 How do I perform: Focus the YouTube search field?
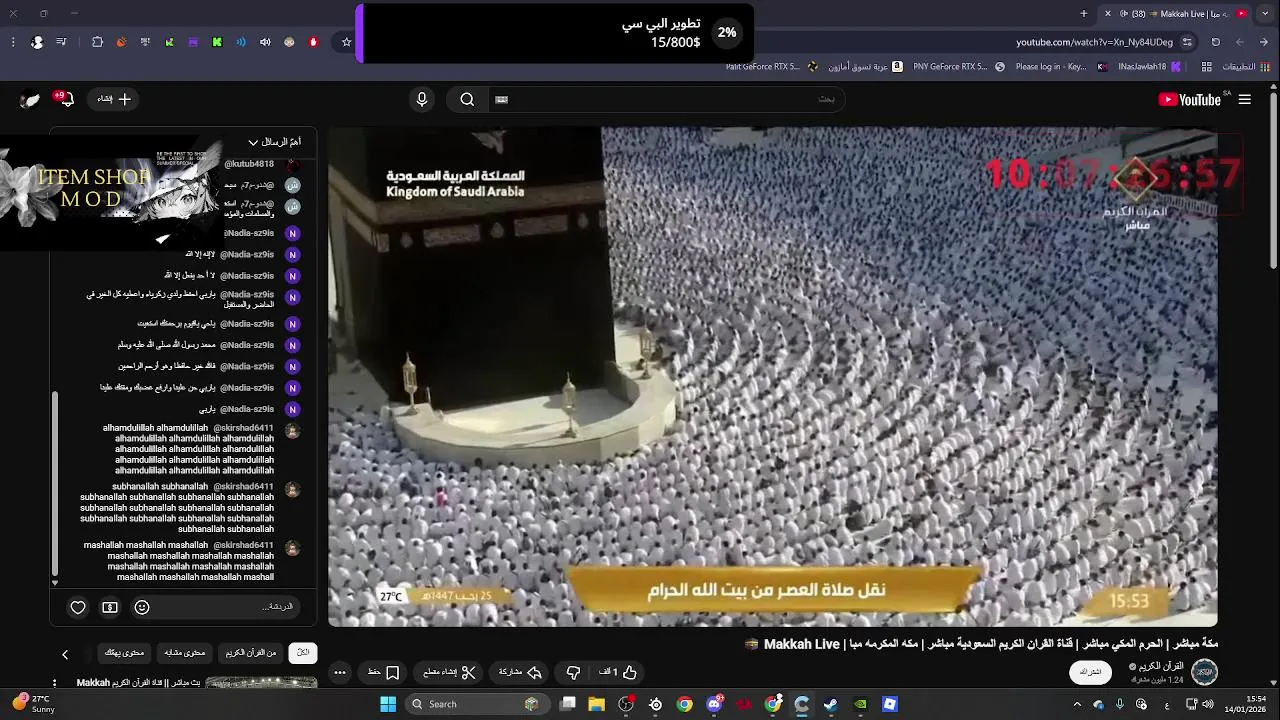[665, 99]
